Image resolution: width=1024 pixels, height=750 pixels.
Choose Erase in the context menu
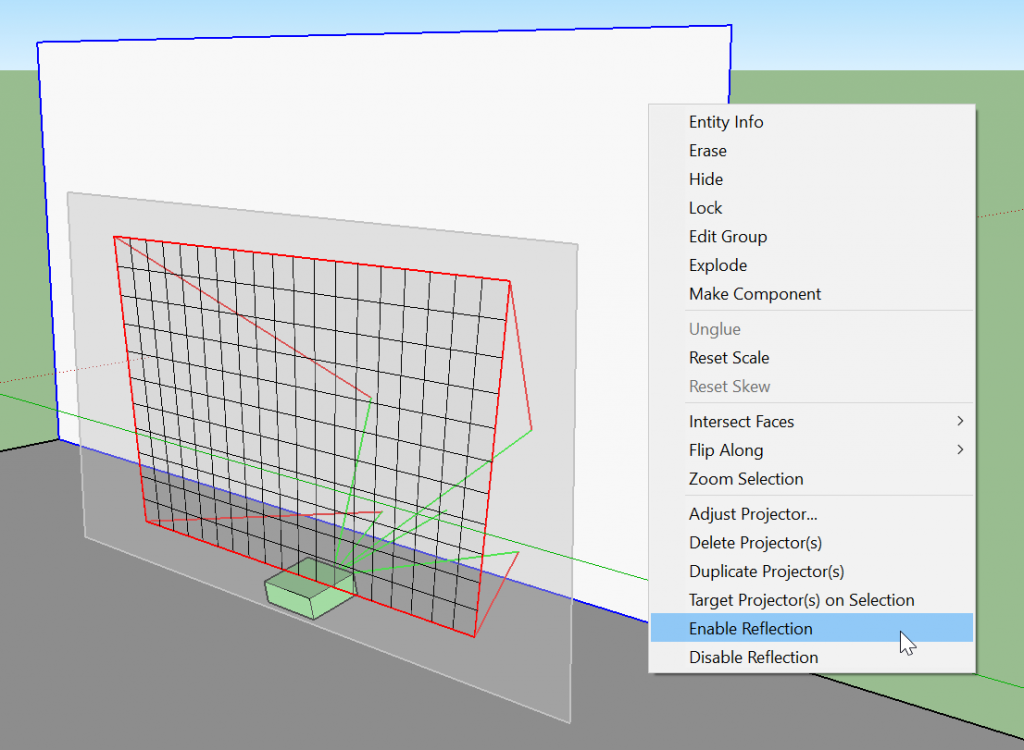click(811, 151)
